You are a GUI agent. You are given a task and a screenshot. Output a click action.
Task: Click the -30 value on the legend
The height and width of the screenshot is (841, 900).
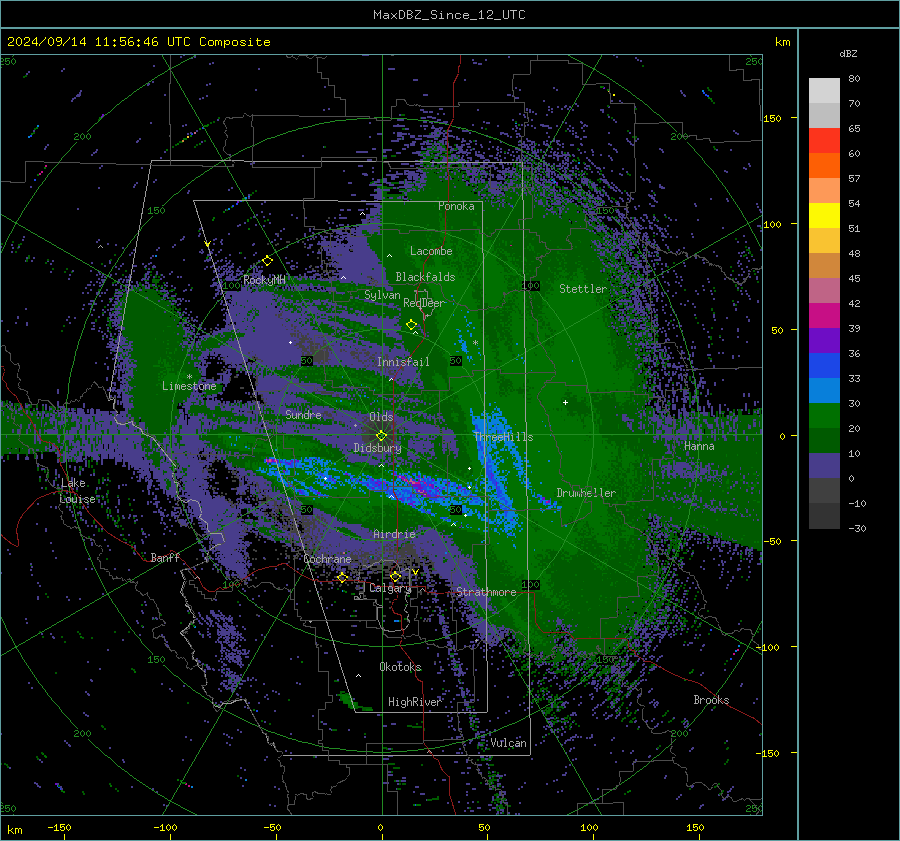(x=857, y=529)
